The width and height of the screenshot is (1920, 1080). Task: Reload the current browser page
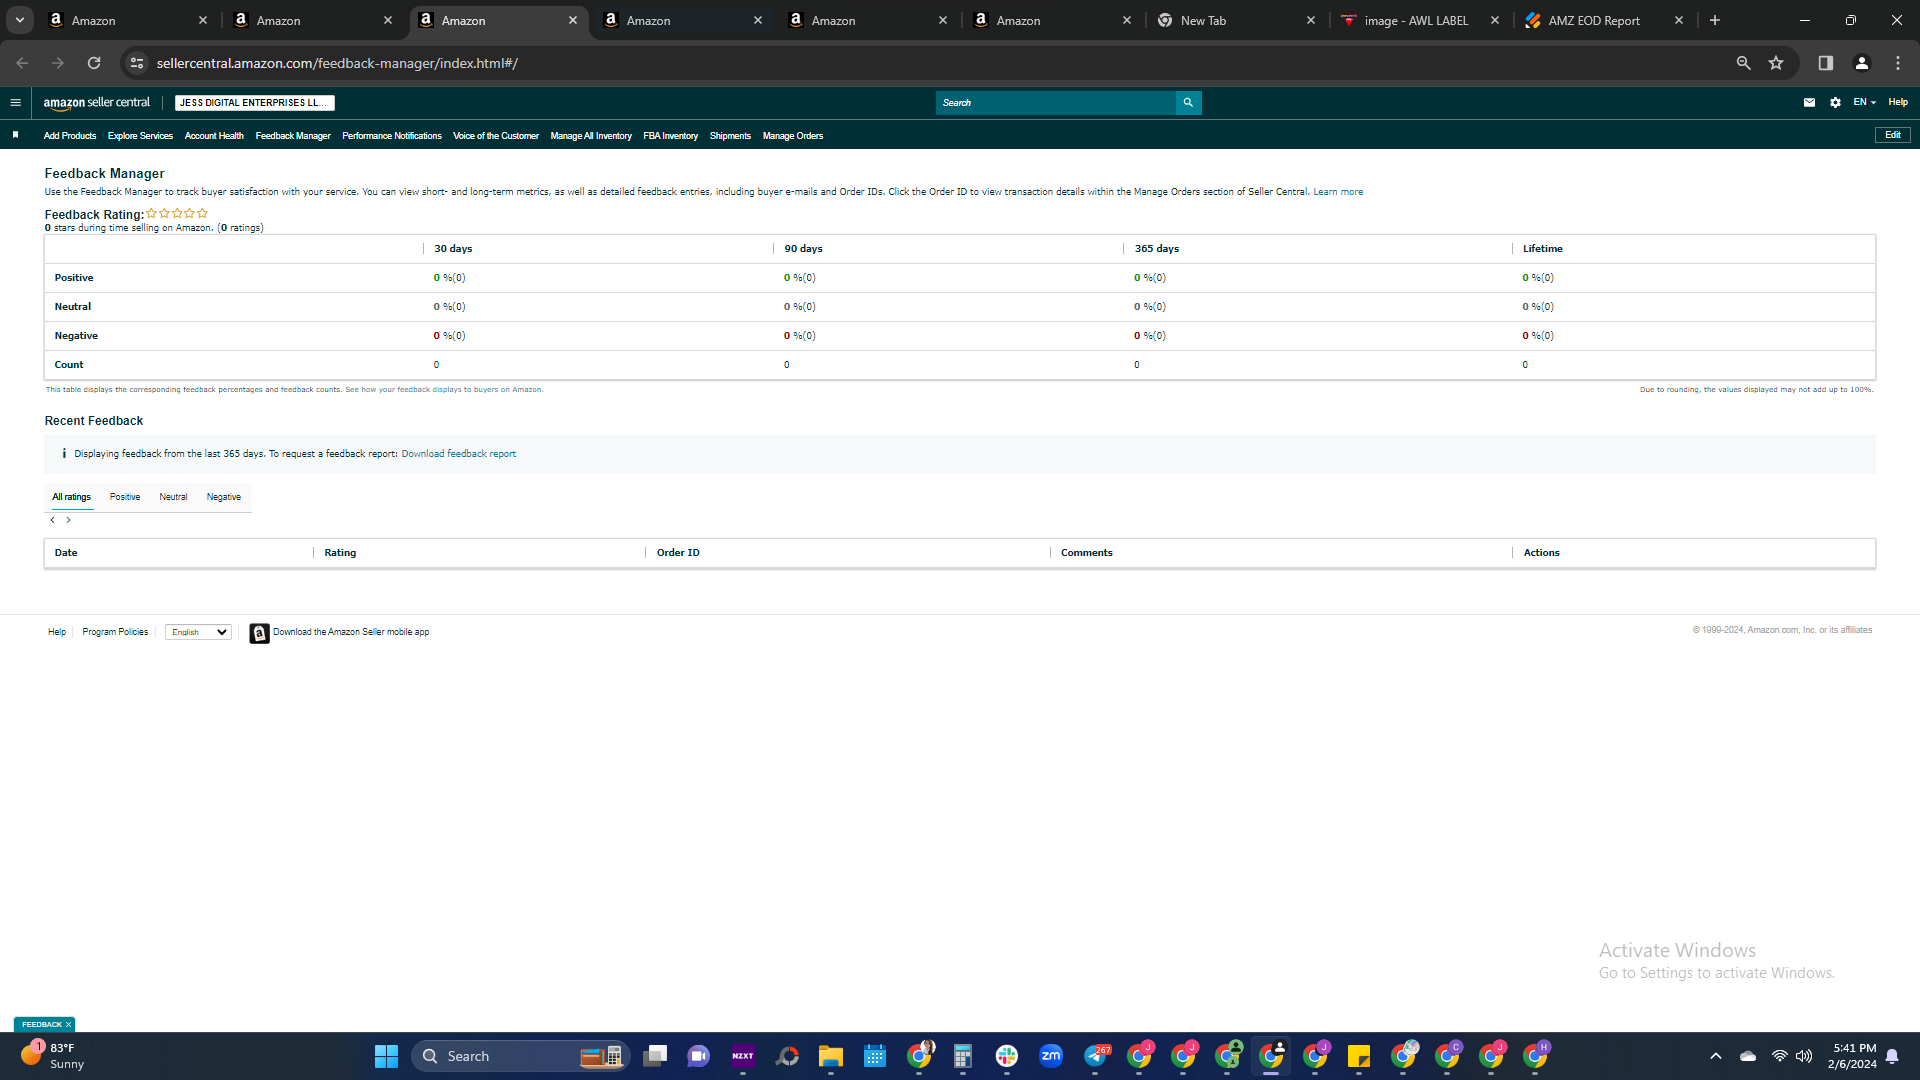tap(94, 63)
